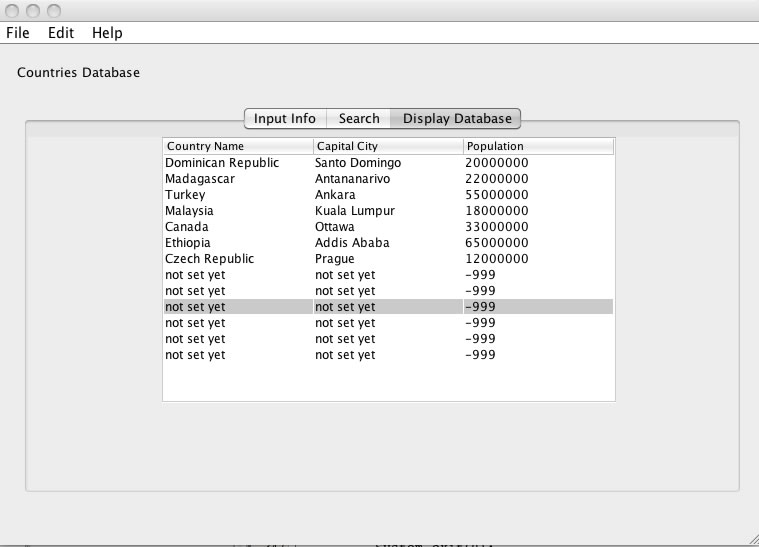
Task: Open the Edit menu
Action: coord(61,33)
